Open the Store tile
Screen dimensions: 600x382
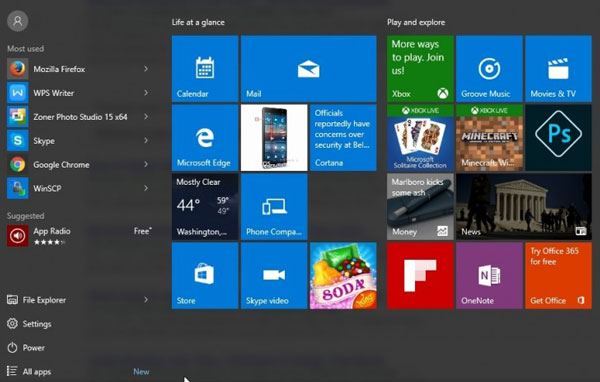pyautogui.click(x=205, y=275)
